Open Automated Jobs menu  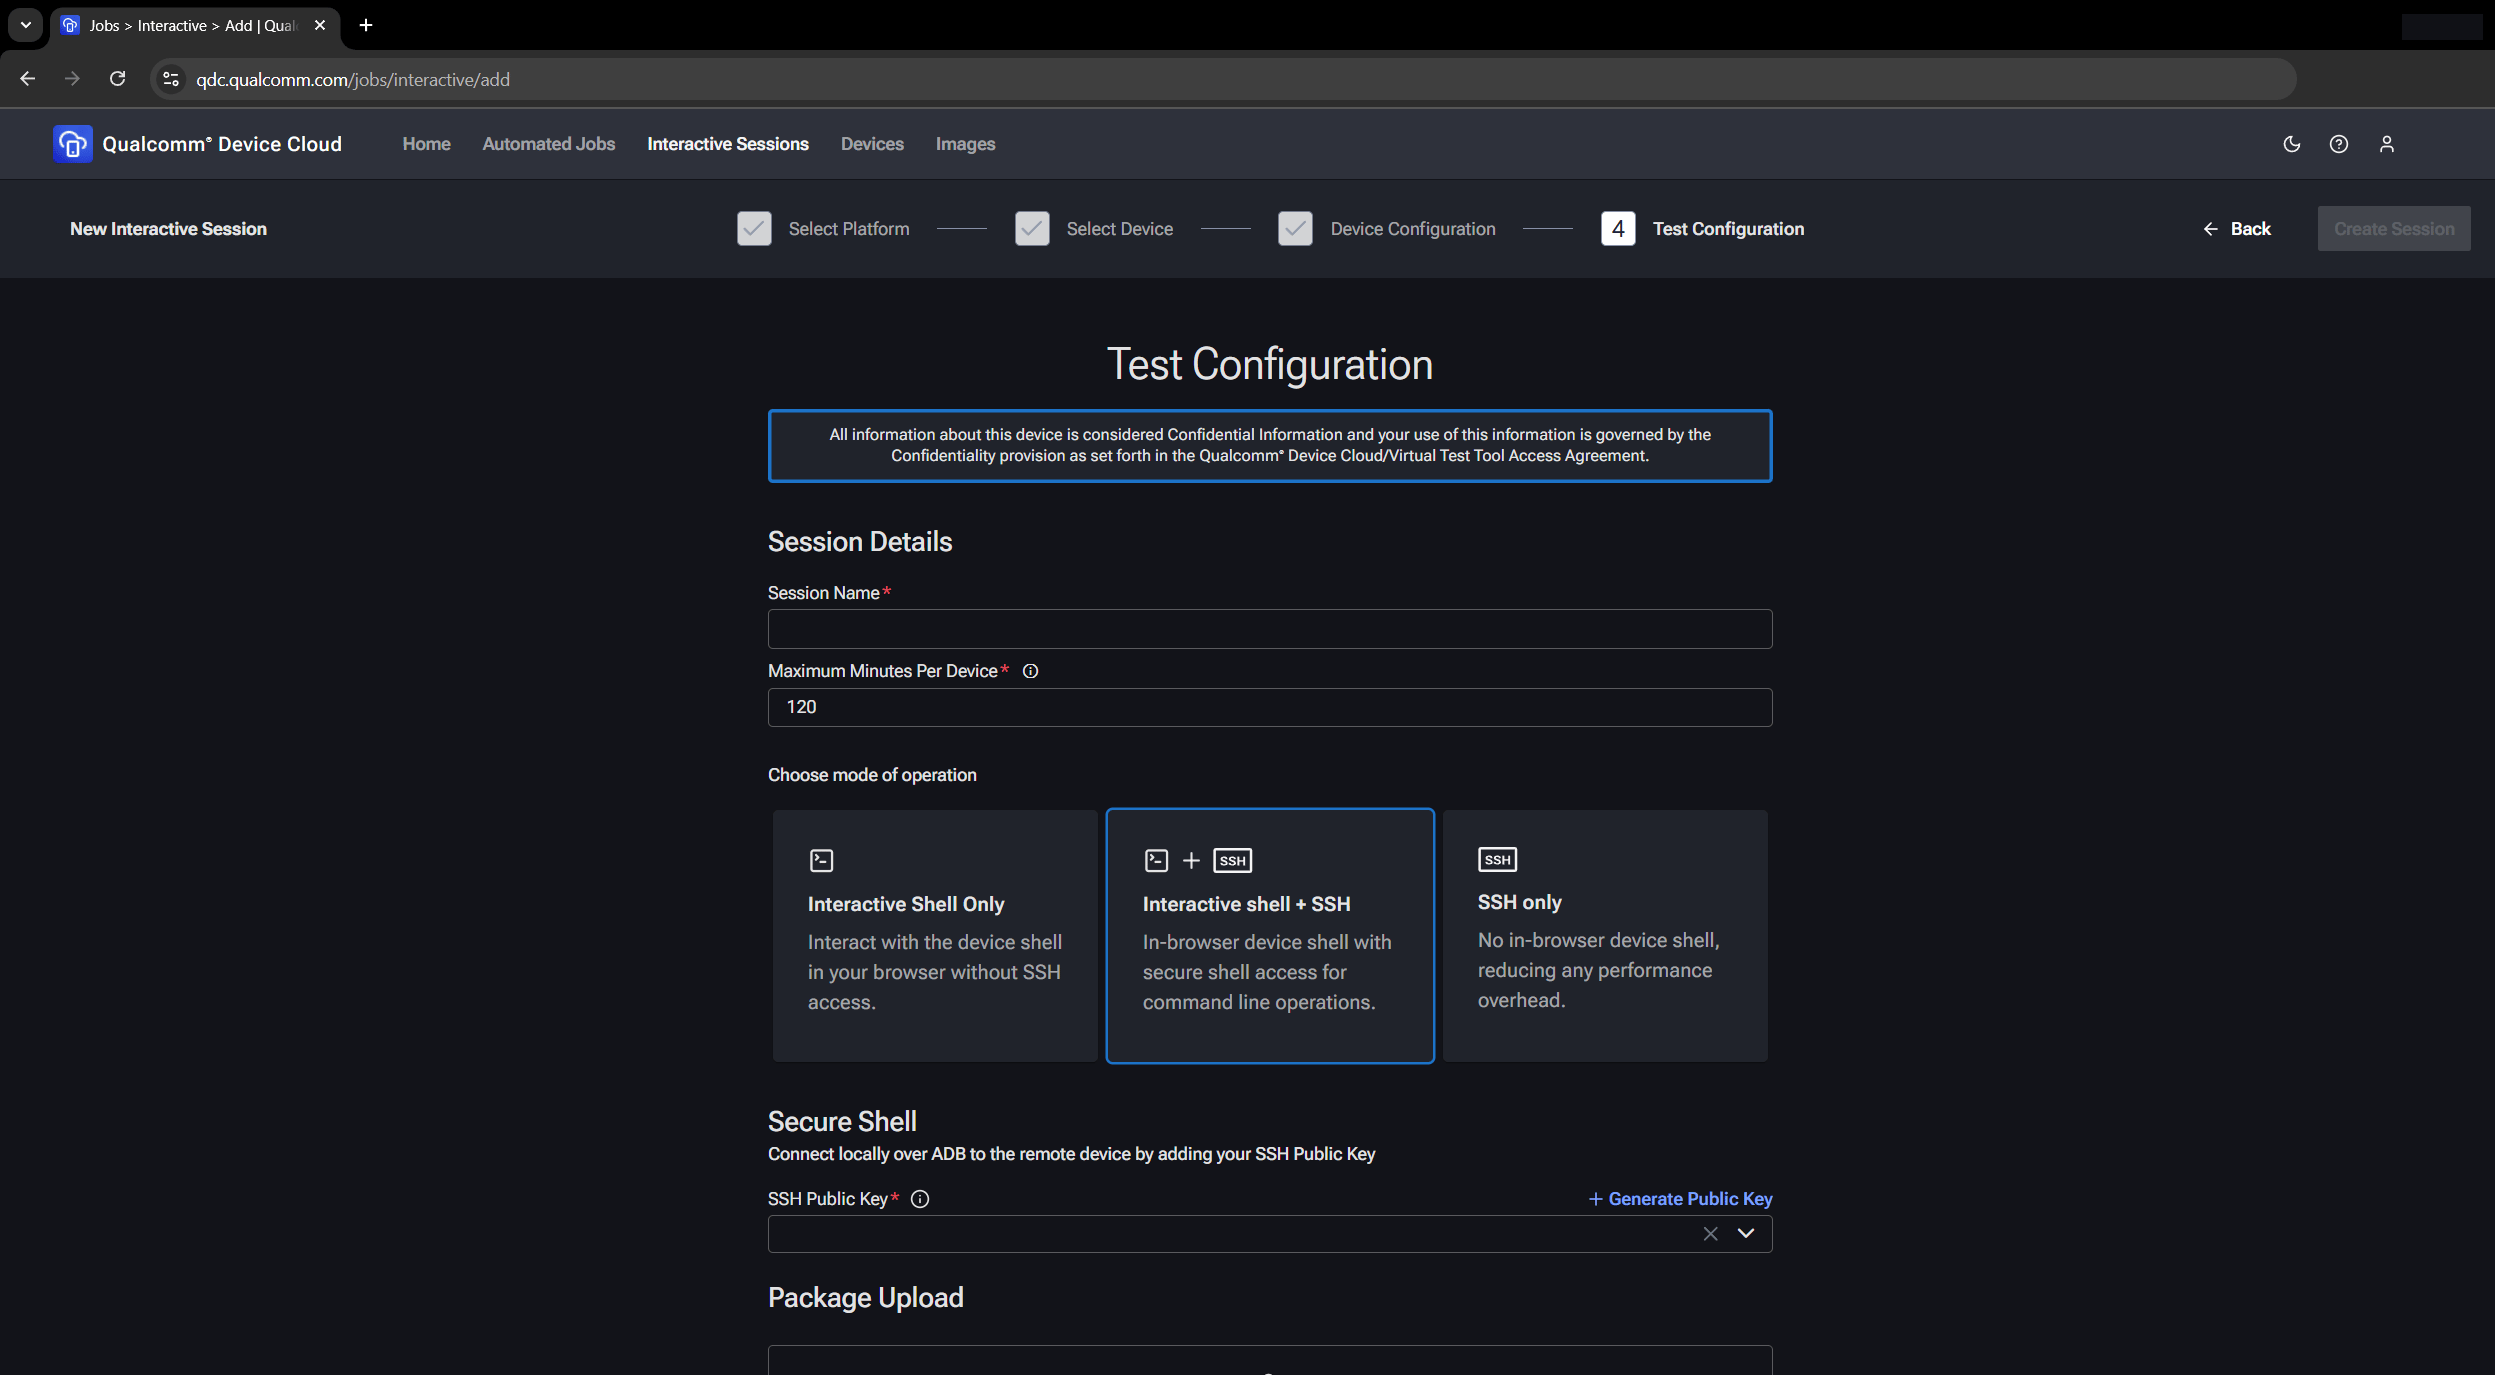pyautogui.click(x=549, y=144)
